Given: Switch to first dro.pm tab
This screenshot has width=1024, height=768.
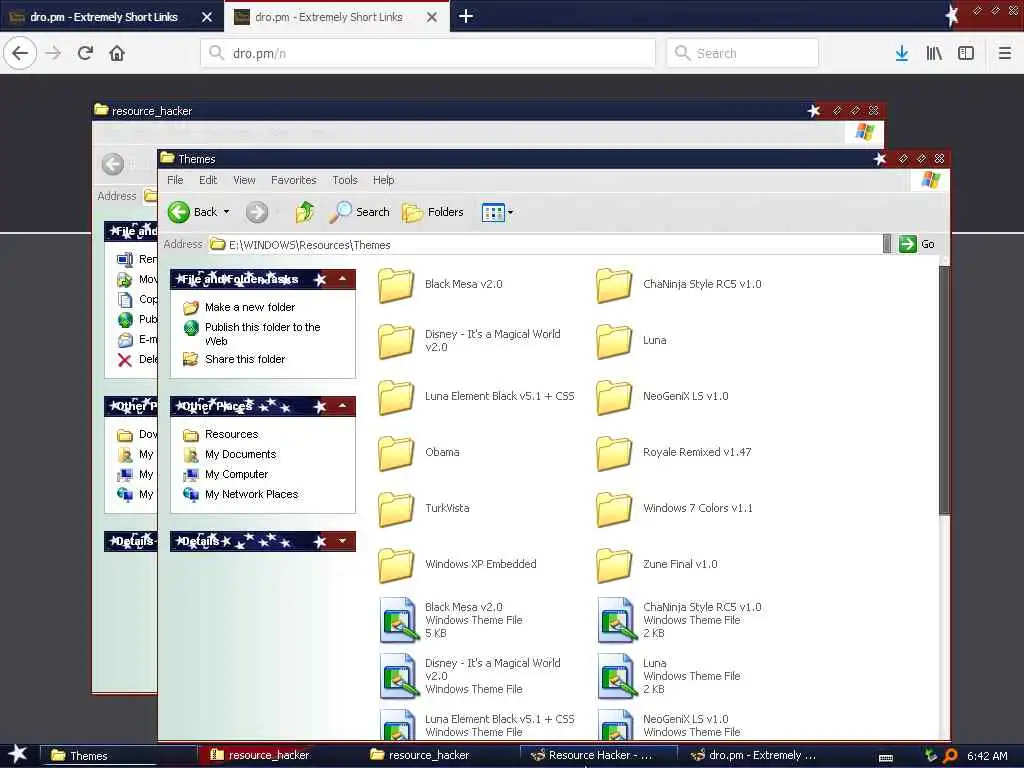Looking at the screenshot, I should 104,17.
